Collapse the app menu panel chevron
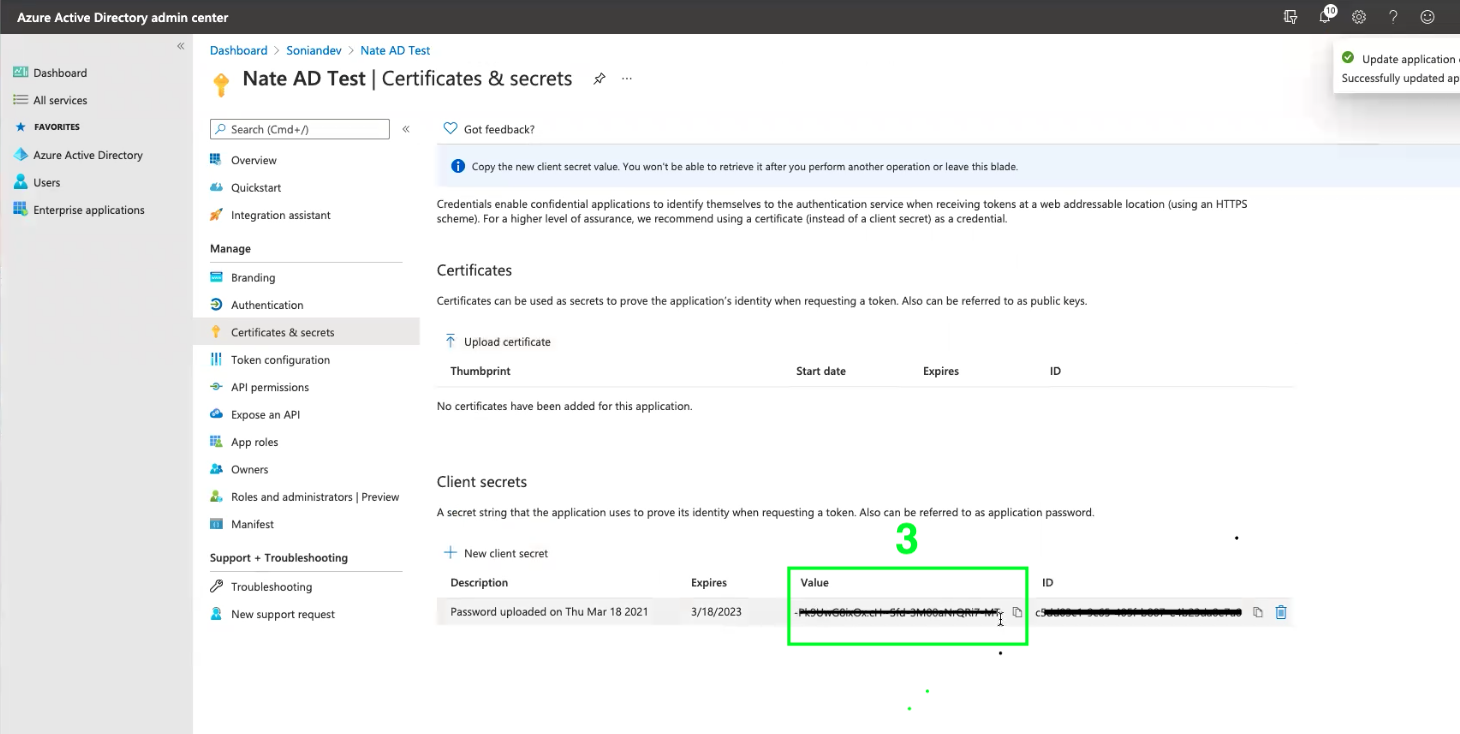1460x734 pixels. [x=406, y=129]
